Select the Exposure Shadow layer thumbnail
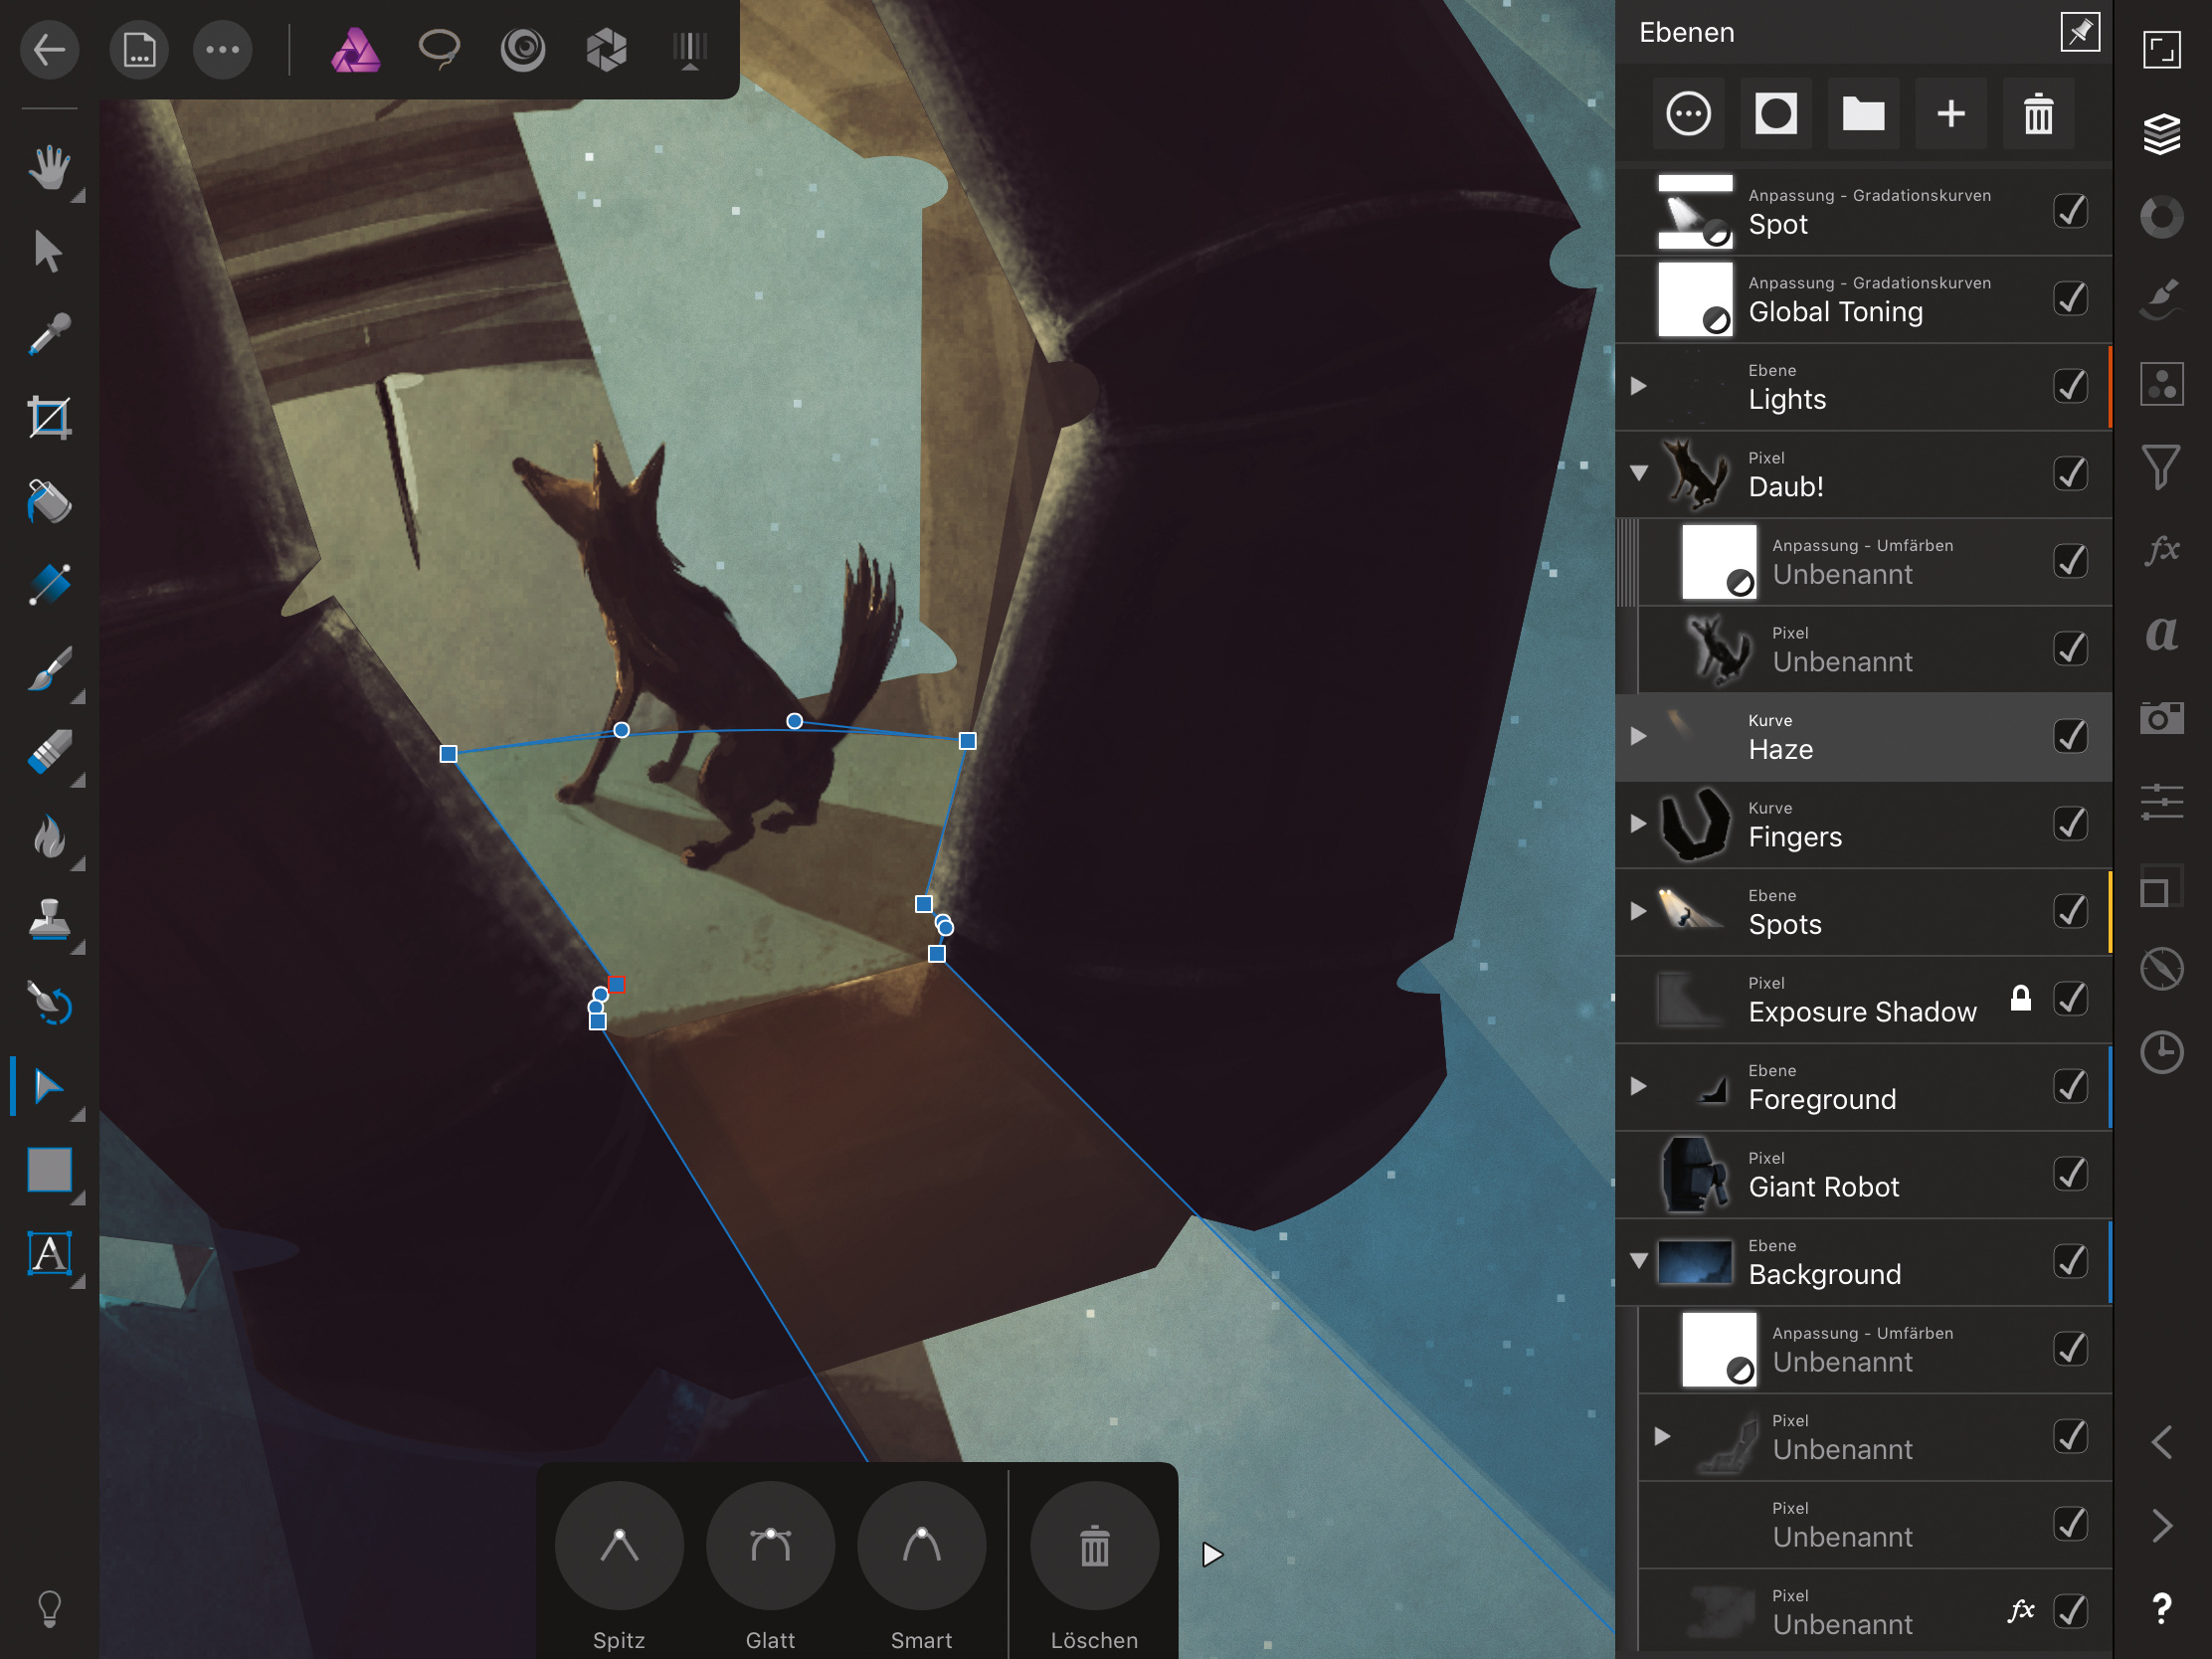Screen dimensions: 2212x1659 [1694, 999]
